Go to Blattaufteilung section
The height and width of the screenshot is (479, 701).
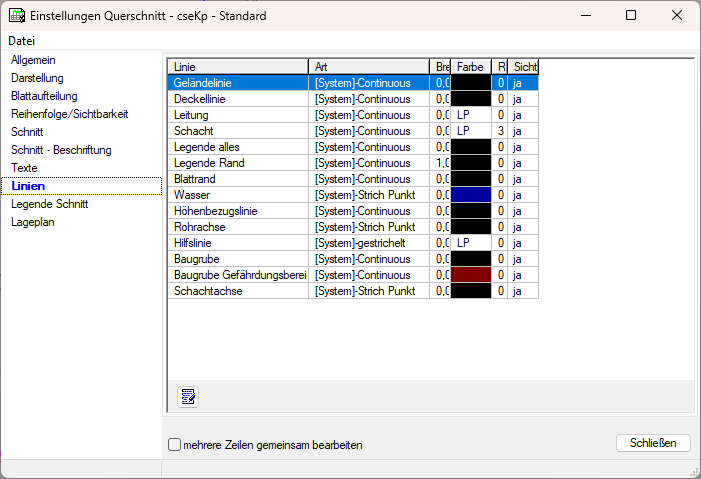(x=44, y=96)
